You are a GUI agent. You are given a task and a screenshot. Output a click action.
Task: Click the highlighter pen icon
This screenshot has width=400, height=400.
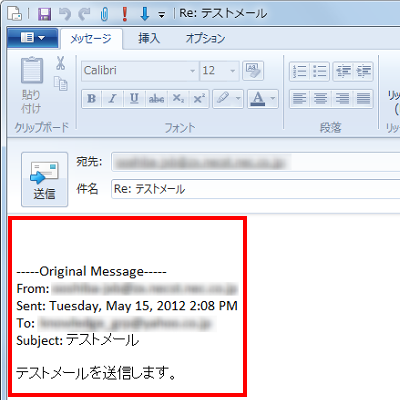(x=223, y=99)
